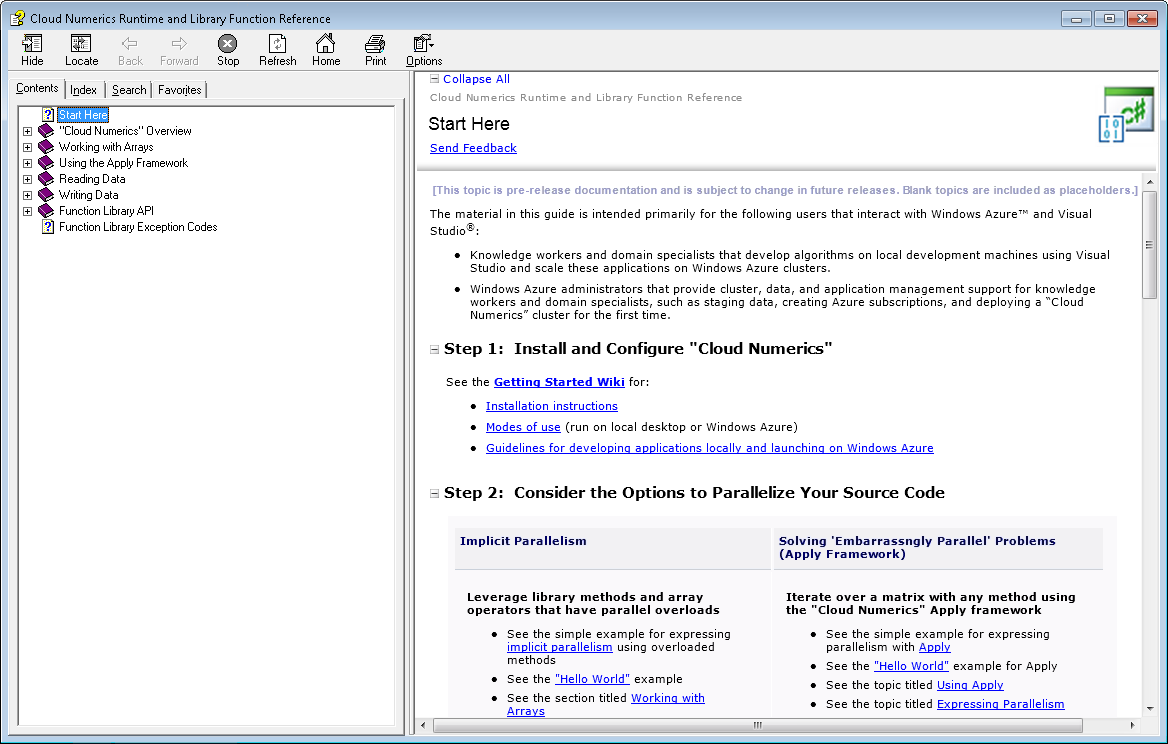Click the purple book icon beside Working with Arrays
Image resolution: width=1168 pixels, height=744 pixels.
(46, 147)
